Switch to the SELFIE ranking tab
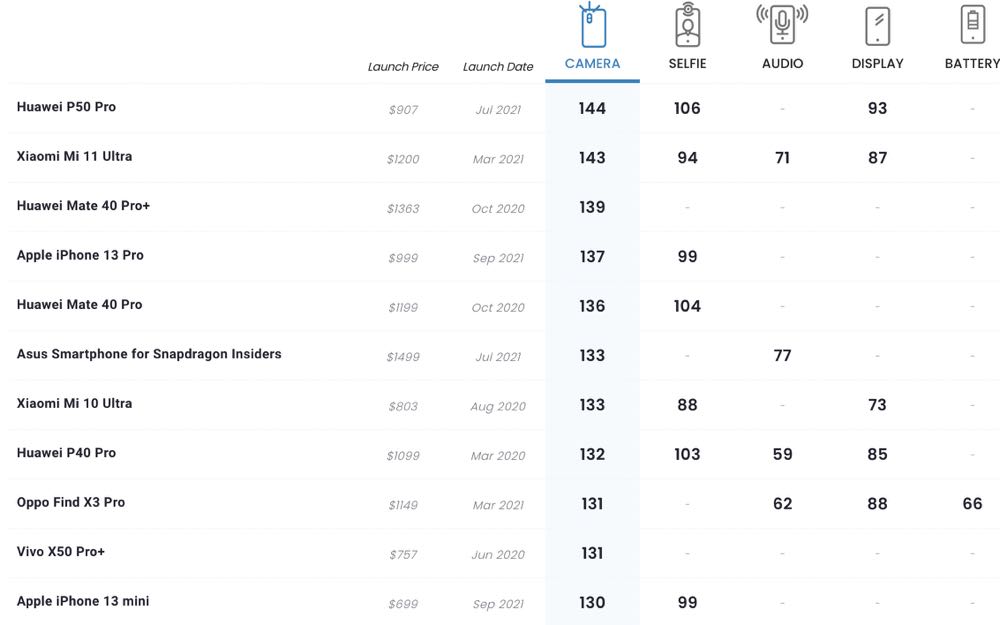1000x625 pixels. tap(687, 64)
